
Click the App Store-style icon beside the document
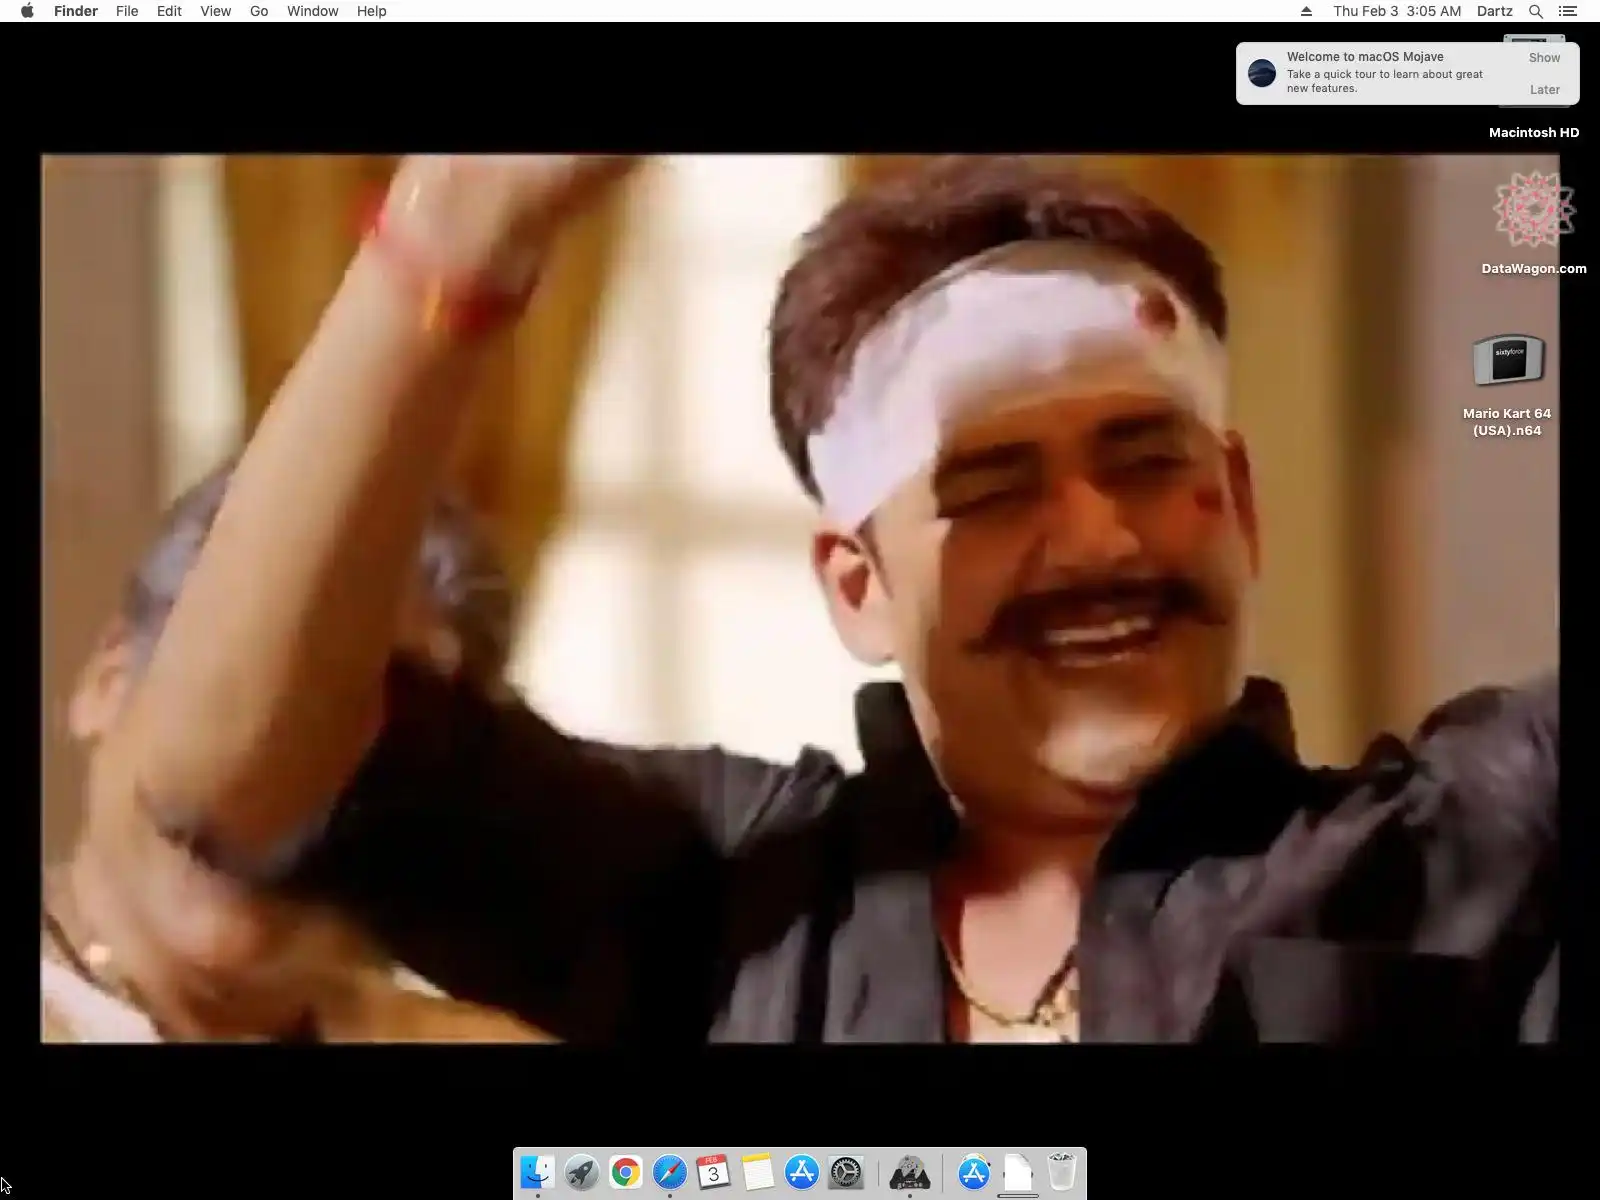[973, 1172]
